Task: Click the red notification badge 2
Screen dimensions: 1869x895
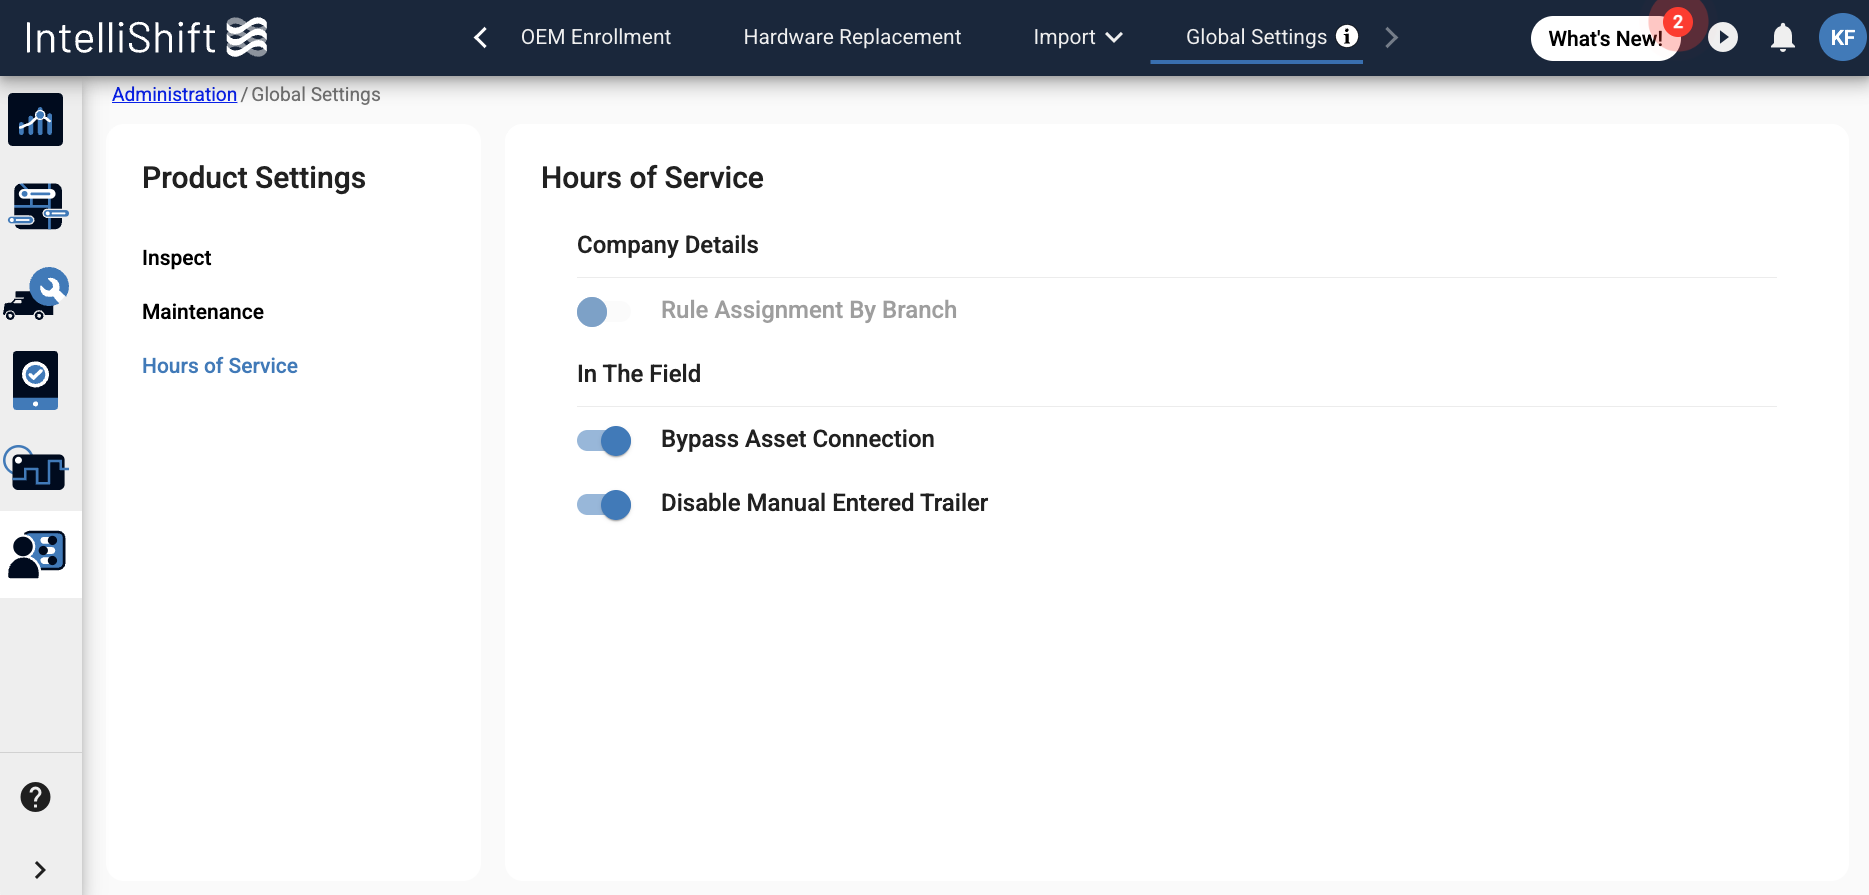Action: [1678, 22]
